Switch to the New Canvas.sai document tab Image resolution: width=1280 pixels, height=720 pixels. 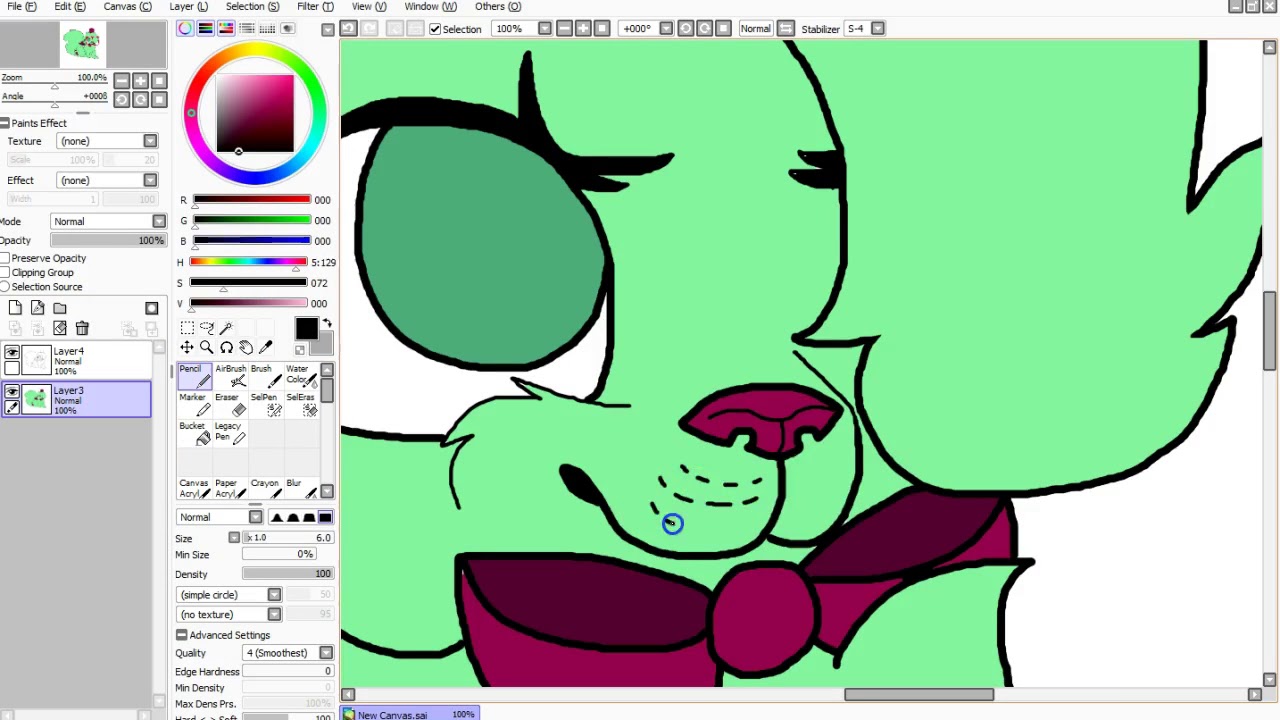pos(411,714)
